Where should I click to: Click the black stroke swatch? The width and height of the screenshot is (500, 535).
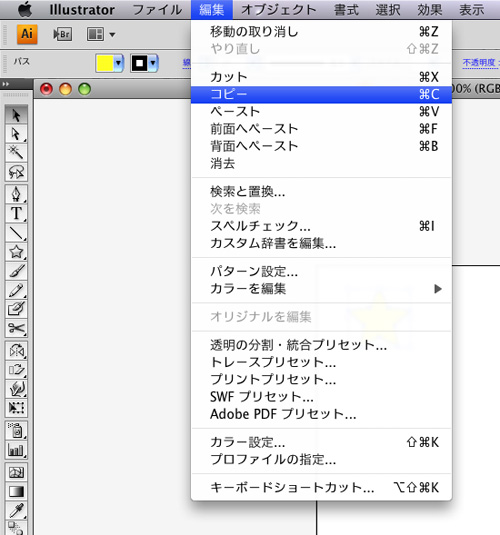139,63
